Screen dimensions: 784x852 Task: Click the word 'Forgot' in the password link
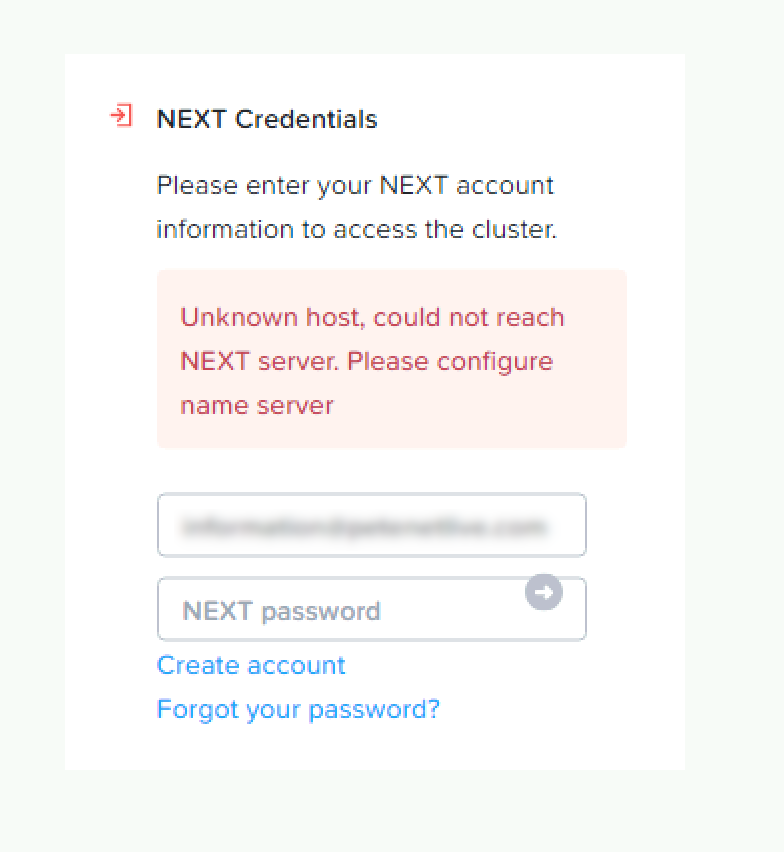(x=192, y=710)
